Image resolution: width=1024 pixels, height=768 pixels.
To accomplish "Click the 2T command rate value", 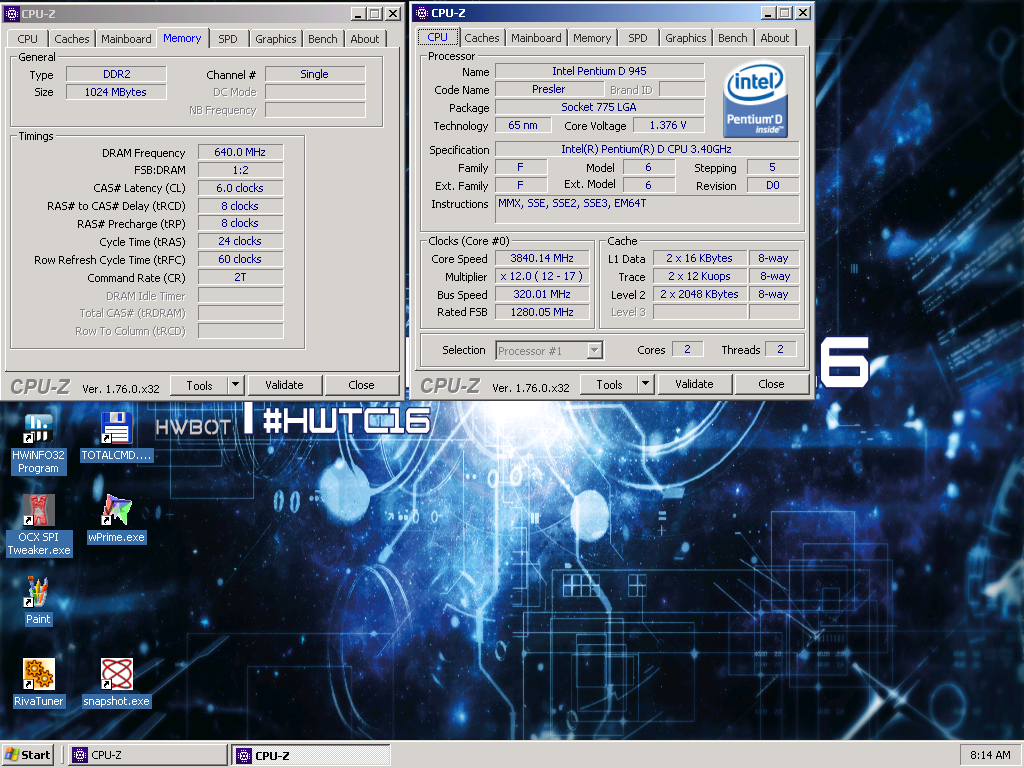I will coord(240,277).
